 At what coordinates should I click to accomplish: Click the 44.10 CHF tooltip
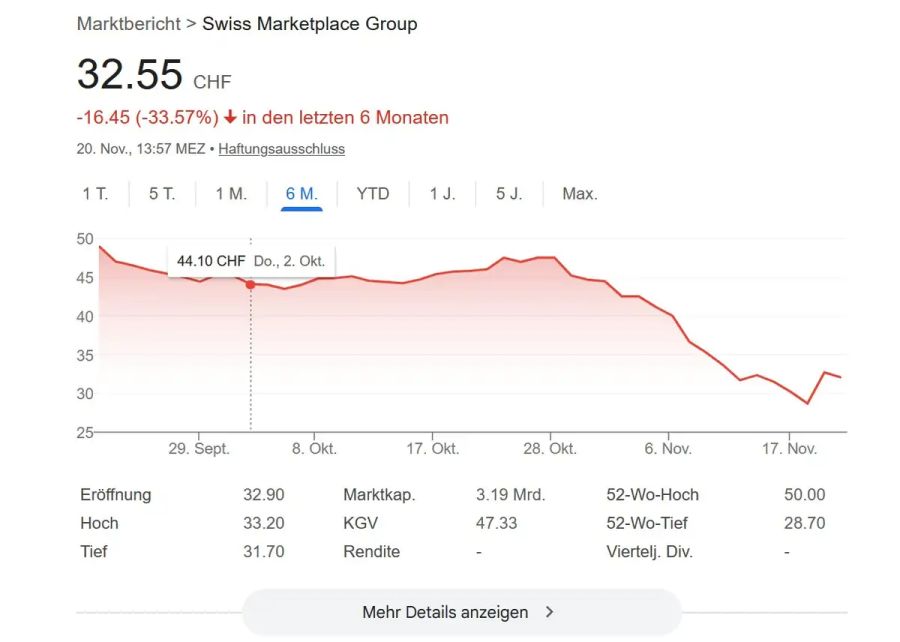coord(250,260)
